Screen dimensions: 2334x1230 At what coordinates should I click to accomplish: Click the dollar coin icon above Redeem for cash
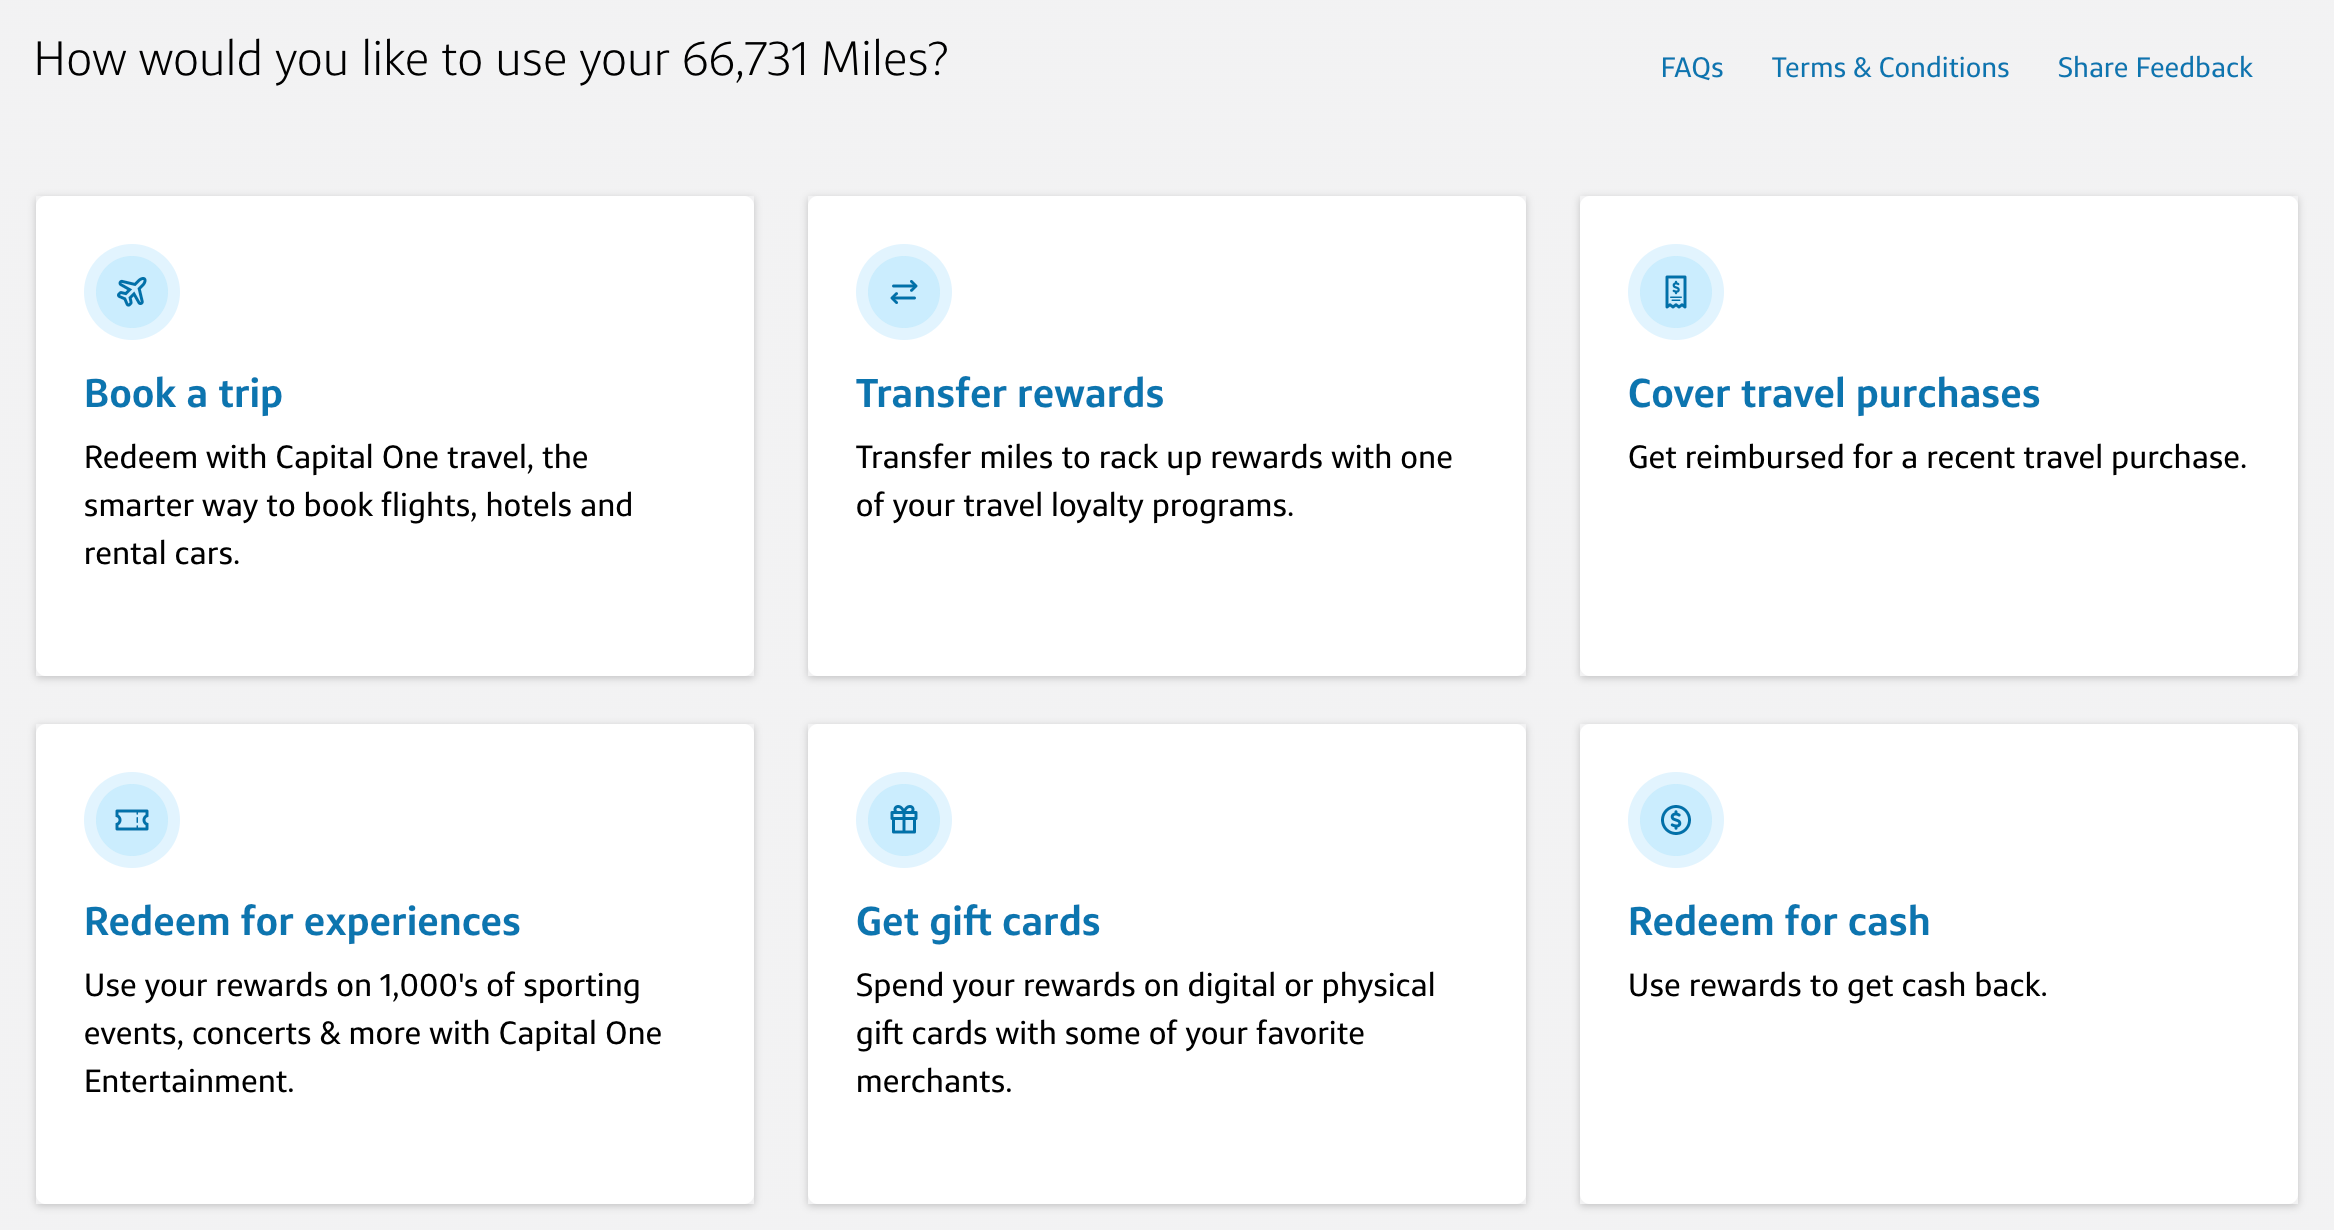click(x=1675, y=818)
